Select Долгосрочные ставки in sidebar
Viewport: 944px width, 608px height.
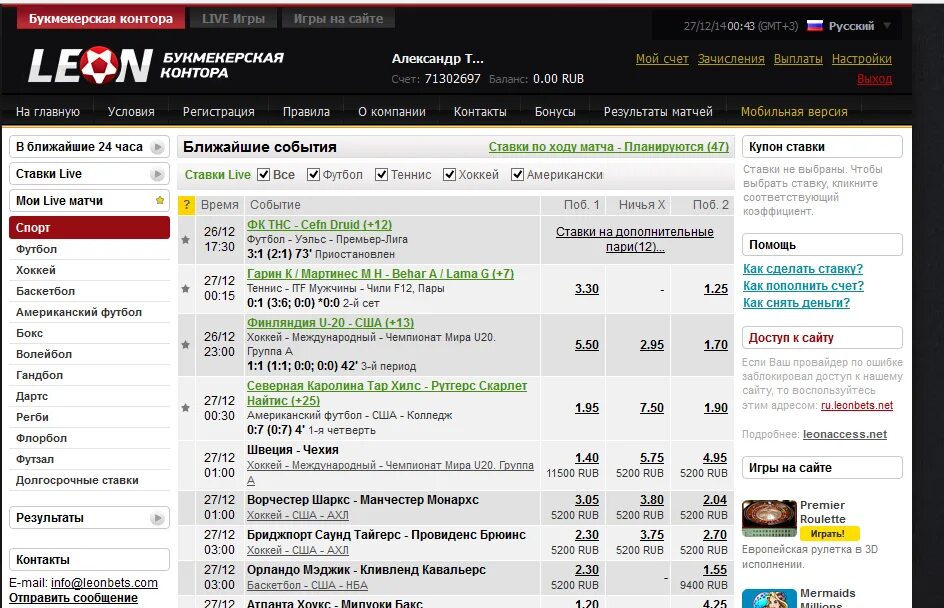tap(89, 480)
